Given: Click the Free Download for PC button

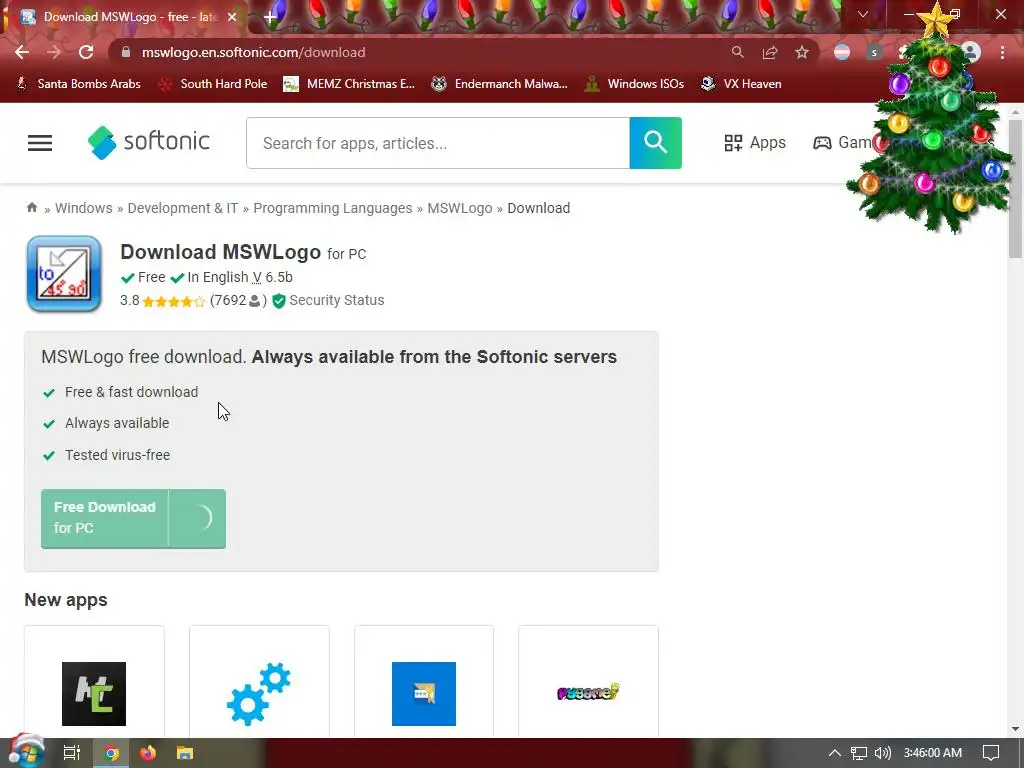Looking at the screenshot, I should (133, 519).
